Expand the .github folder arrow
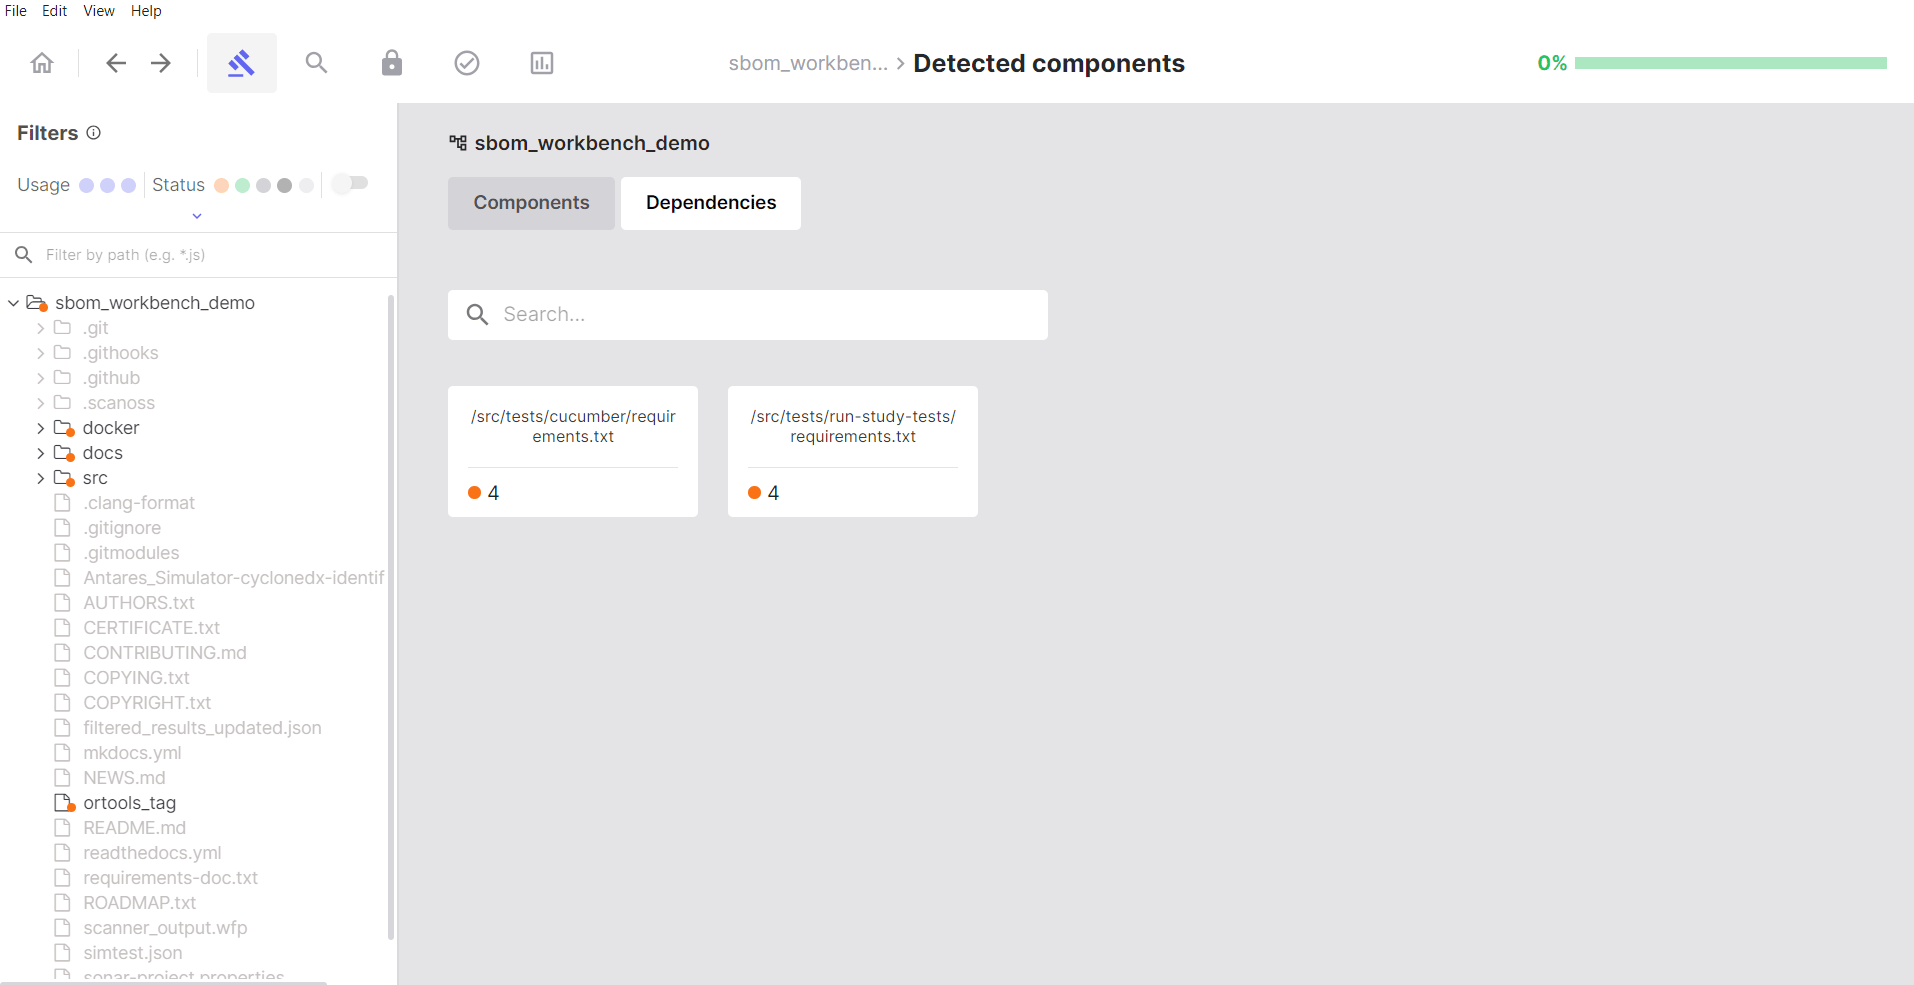 point(41,378)
